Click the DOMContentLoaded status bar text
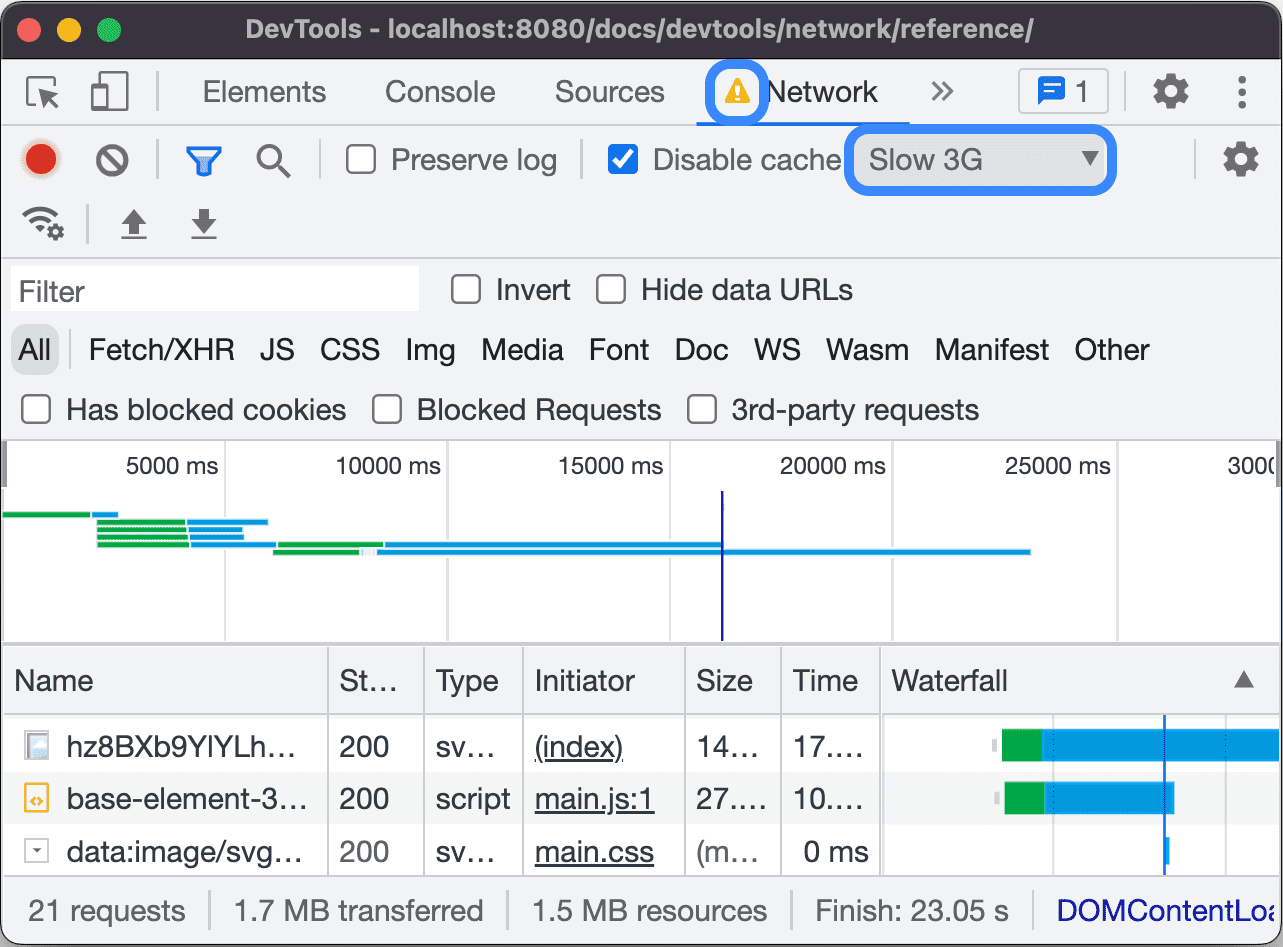Screen dimensions: 1283x947 point(1168,911)
